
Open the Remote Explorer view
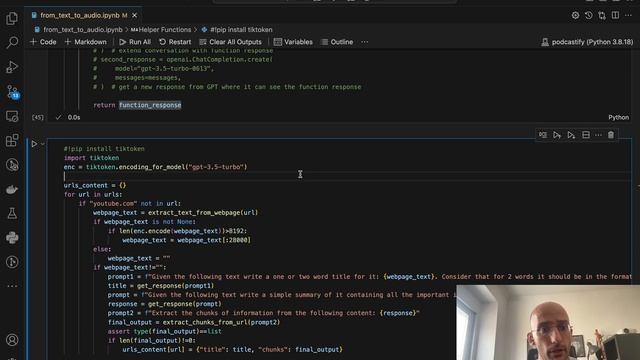point(12,116)
